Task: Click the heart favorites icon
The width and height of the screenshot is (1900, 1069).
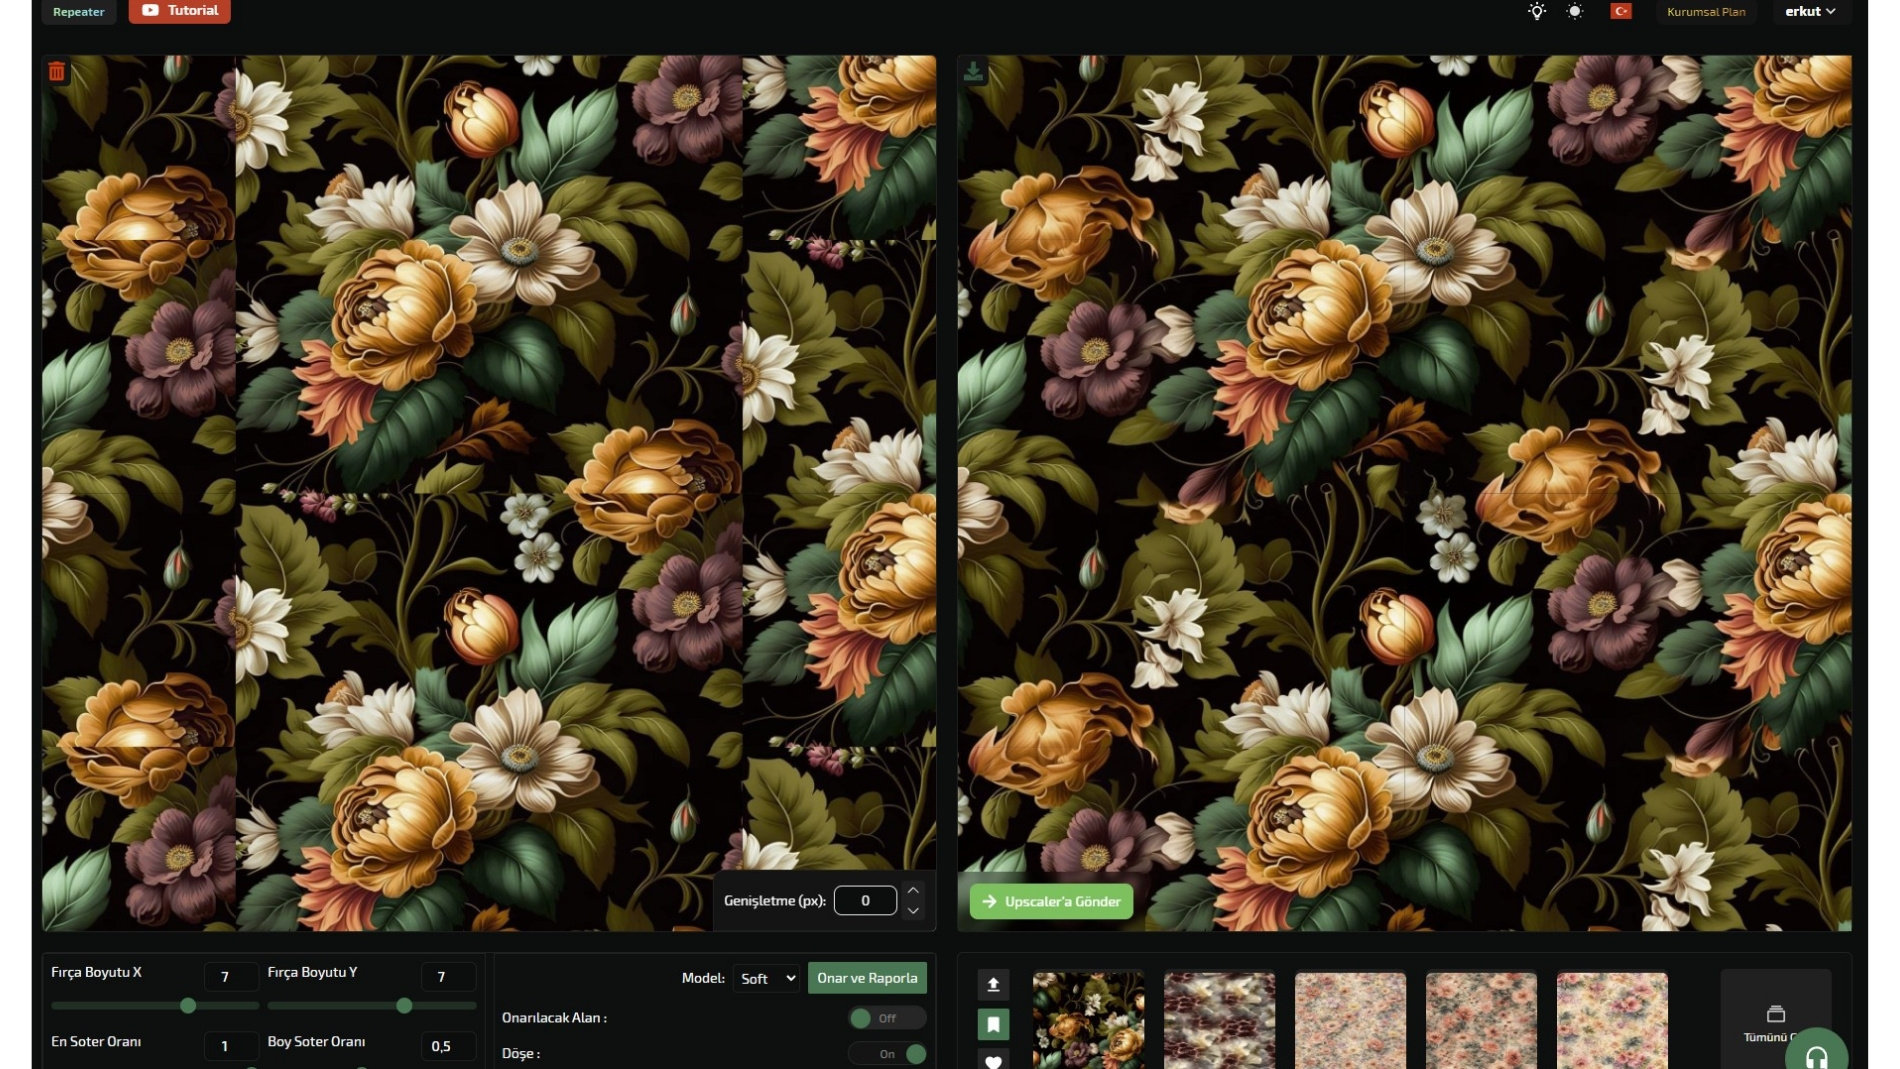Action: tap(993, 1060)
